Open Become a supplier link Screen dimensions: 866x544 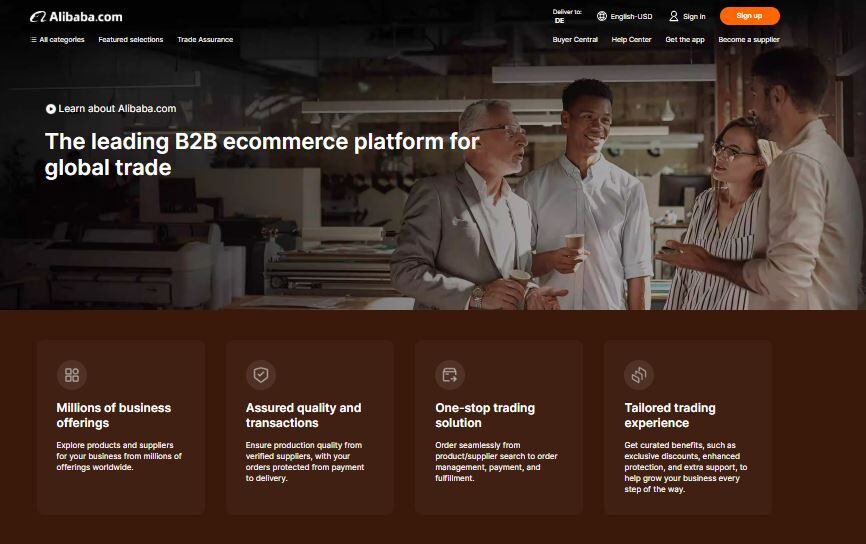[749, 40]
